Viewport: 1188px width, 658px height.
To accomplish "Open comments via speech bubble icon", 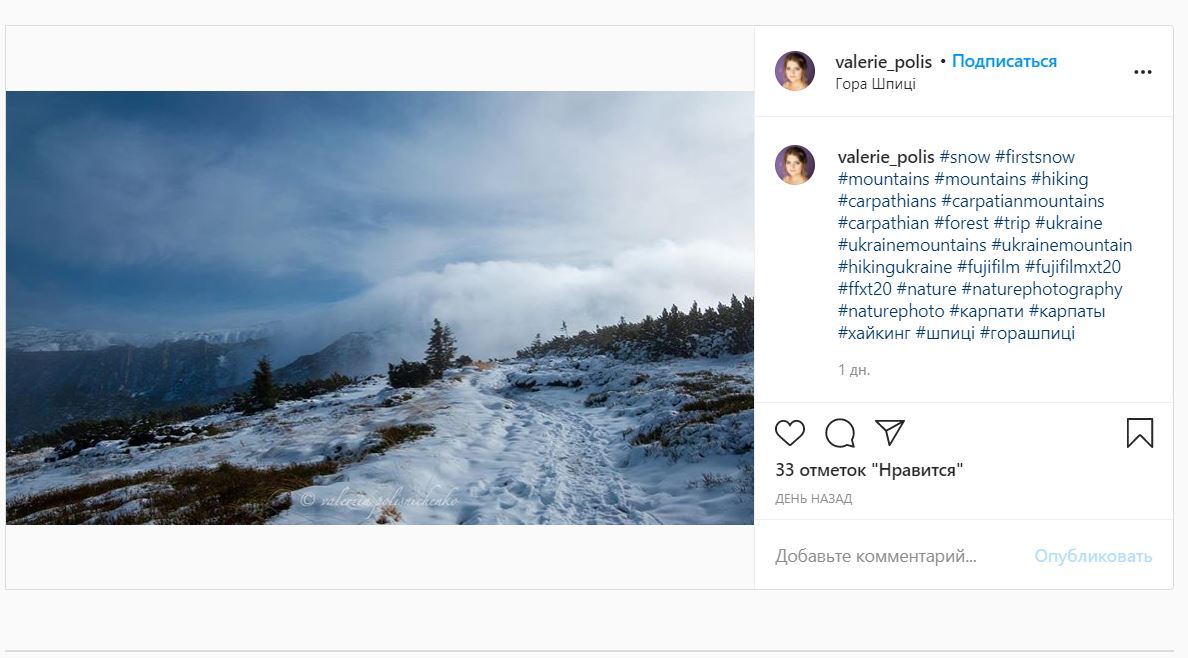I will (840, 433).
